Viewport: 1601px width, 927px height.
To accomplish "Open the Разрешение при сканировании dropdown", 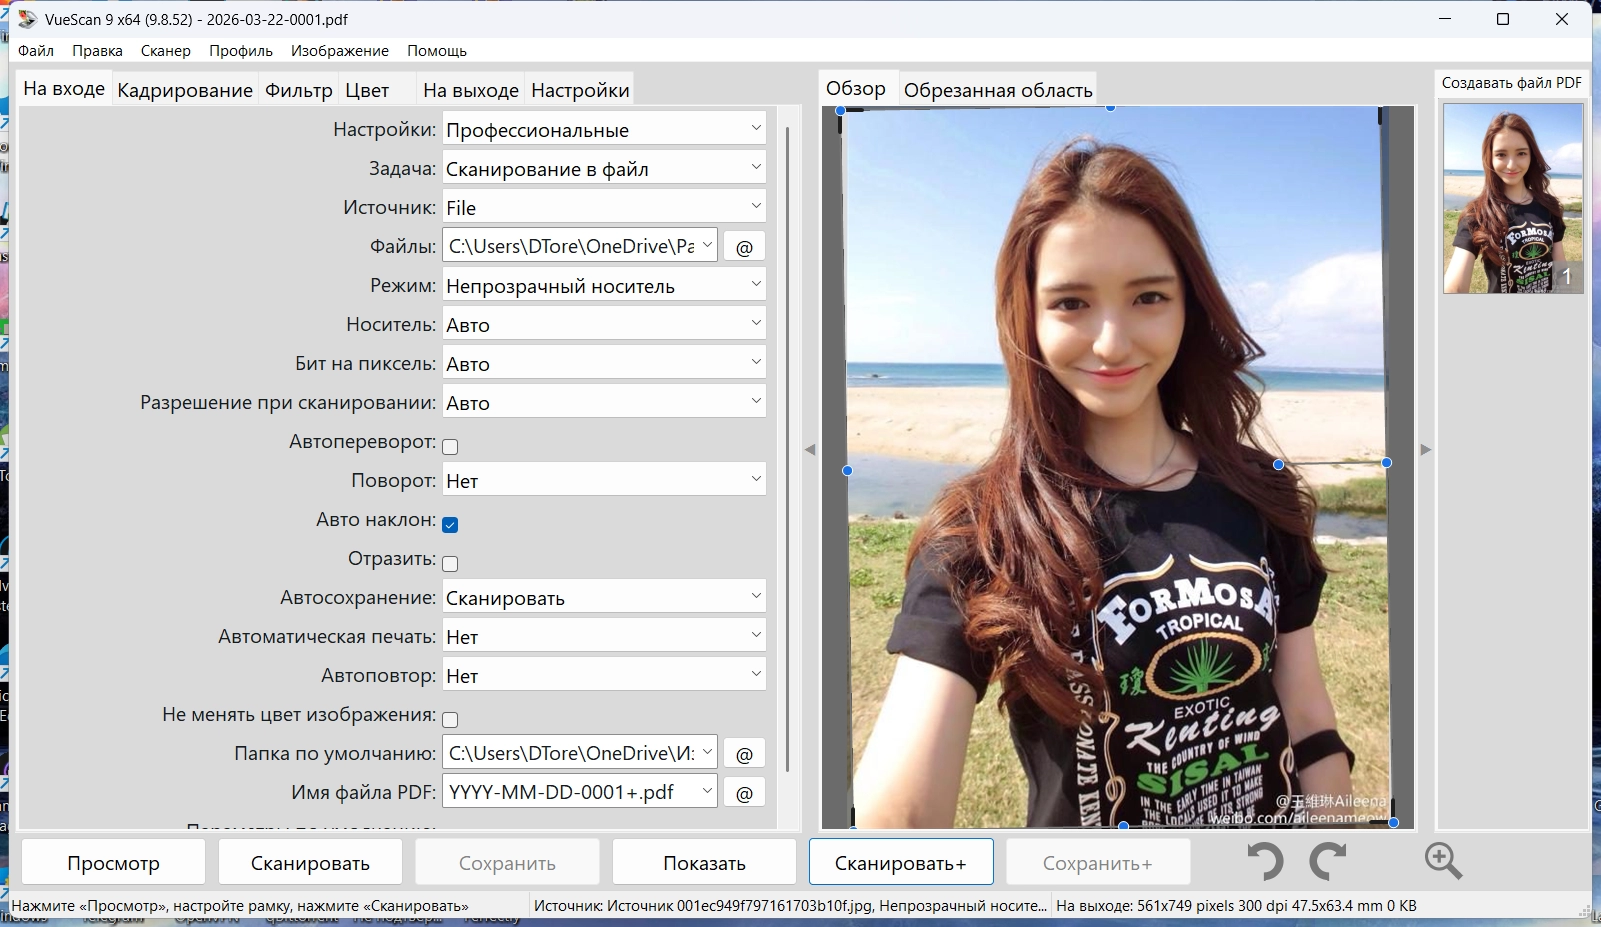I will click(x=604, y=403).
